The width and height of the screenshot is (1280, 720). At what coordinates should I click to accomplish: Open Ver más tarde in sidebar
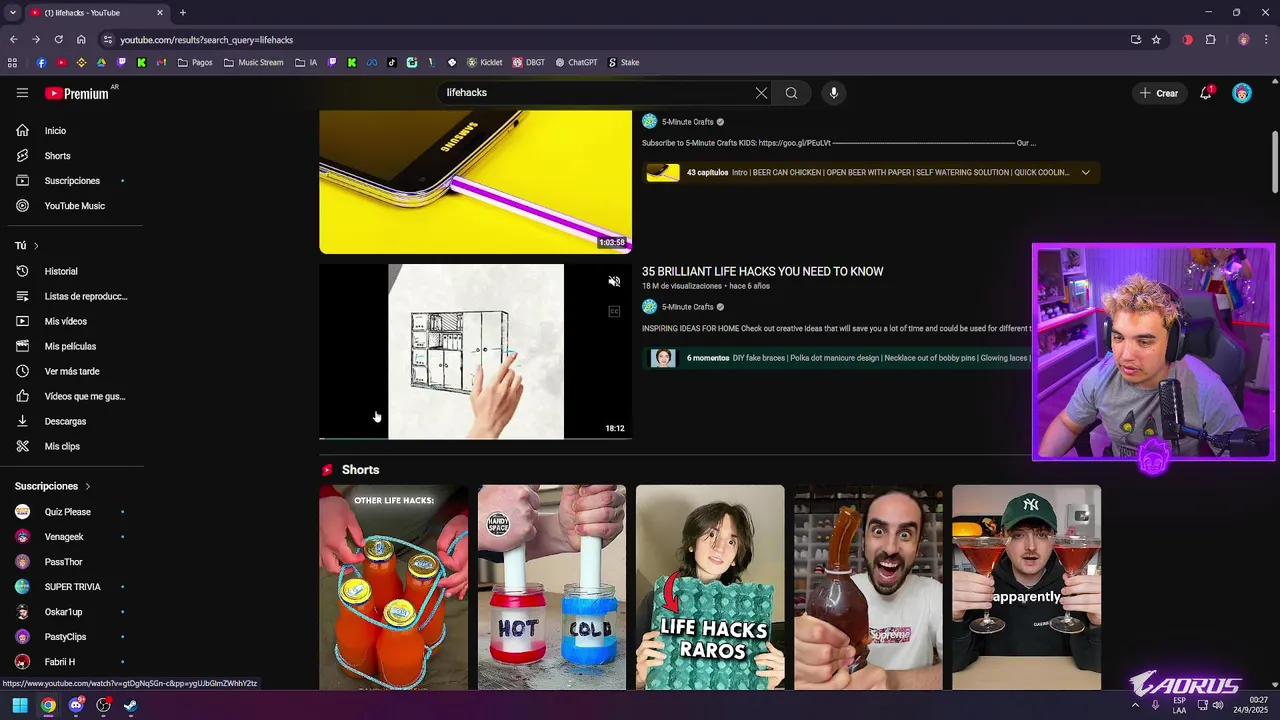pos(72,371)
